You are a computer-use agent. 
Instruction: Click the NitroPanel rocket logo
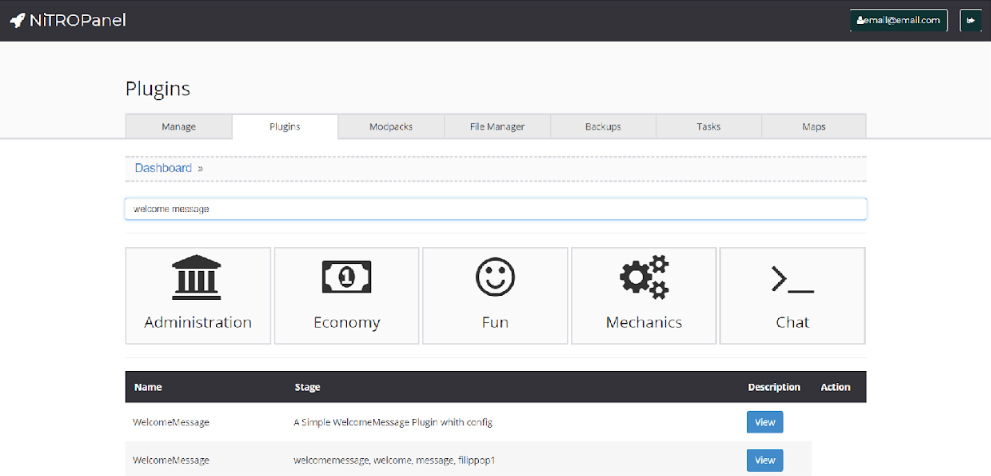[x=17, y=20]
